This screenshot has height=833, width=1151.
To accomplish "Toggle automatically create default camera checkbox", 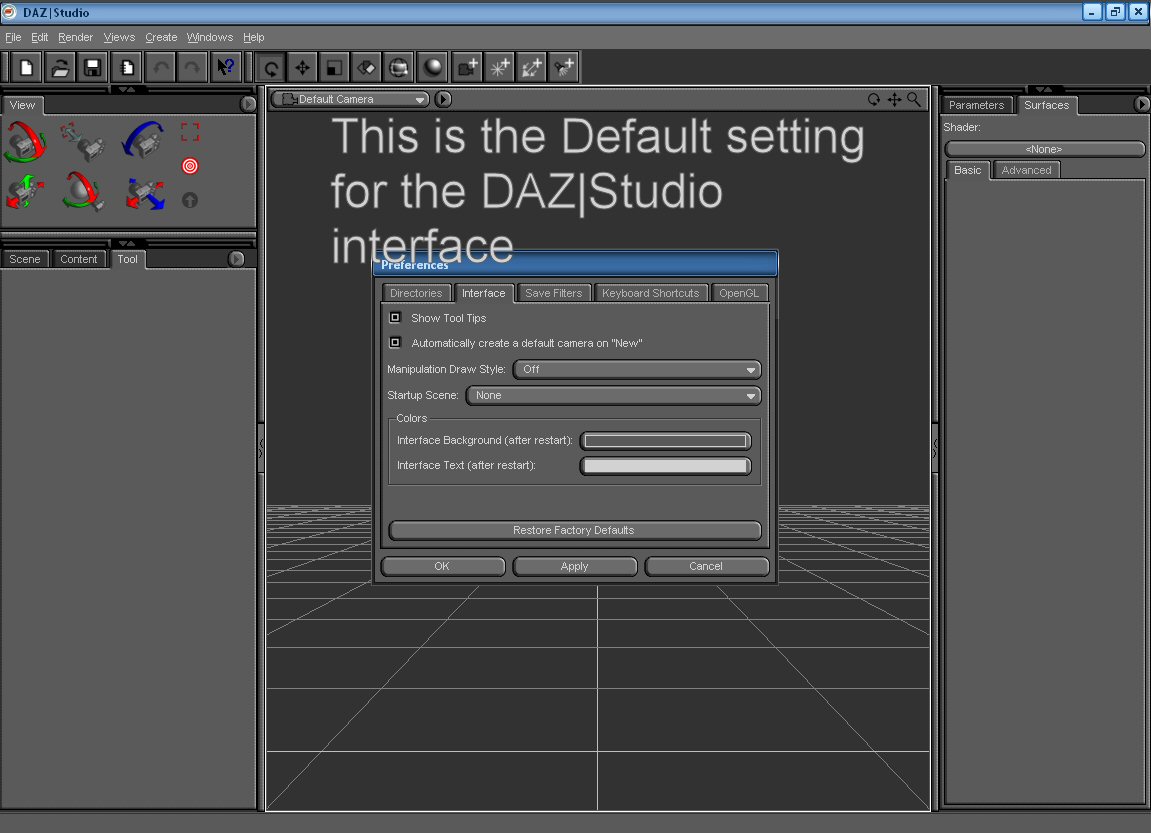I will pyautogui.click(x=395, y=343).
